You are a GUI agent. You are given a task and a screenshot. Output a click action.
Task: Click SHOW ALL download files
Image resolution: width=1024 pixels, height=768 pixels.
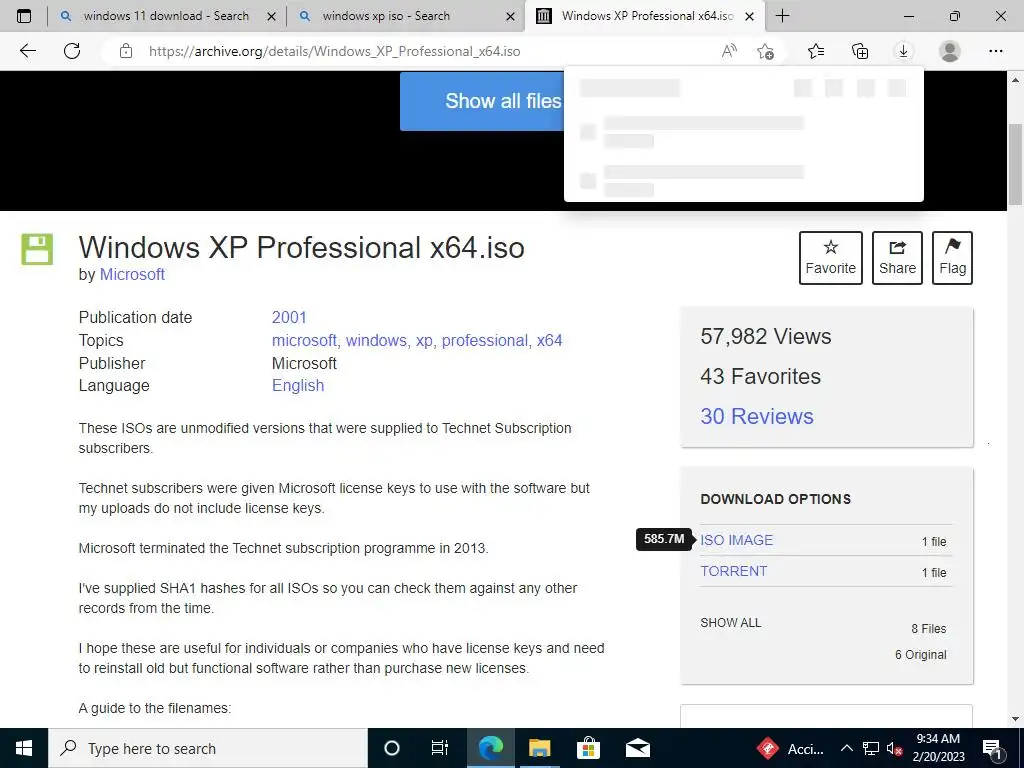(731, 622)
